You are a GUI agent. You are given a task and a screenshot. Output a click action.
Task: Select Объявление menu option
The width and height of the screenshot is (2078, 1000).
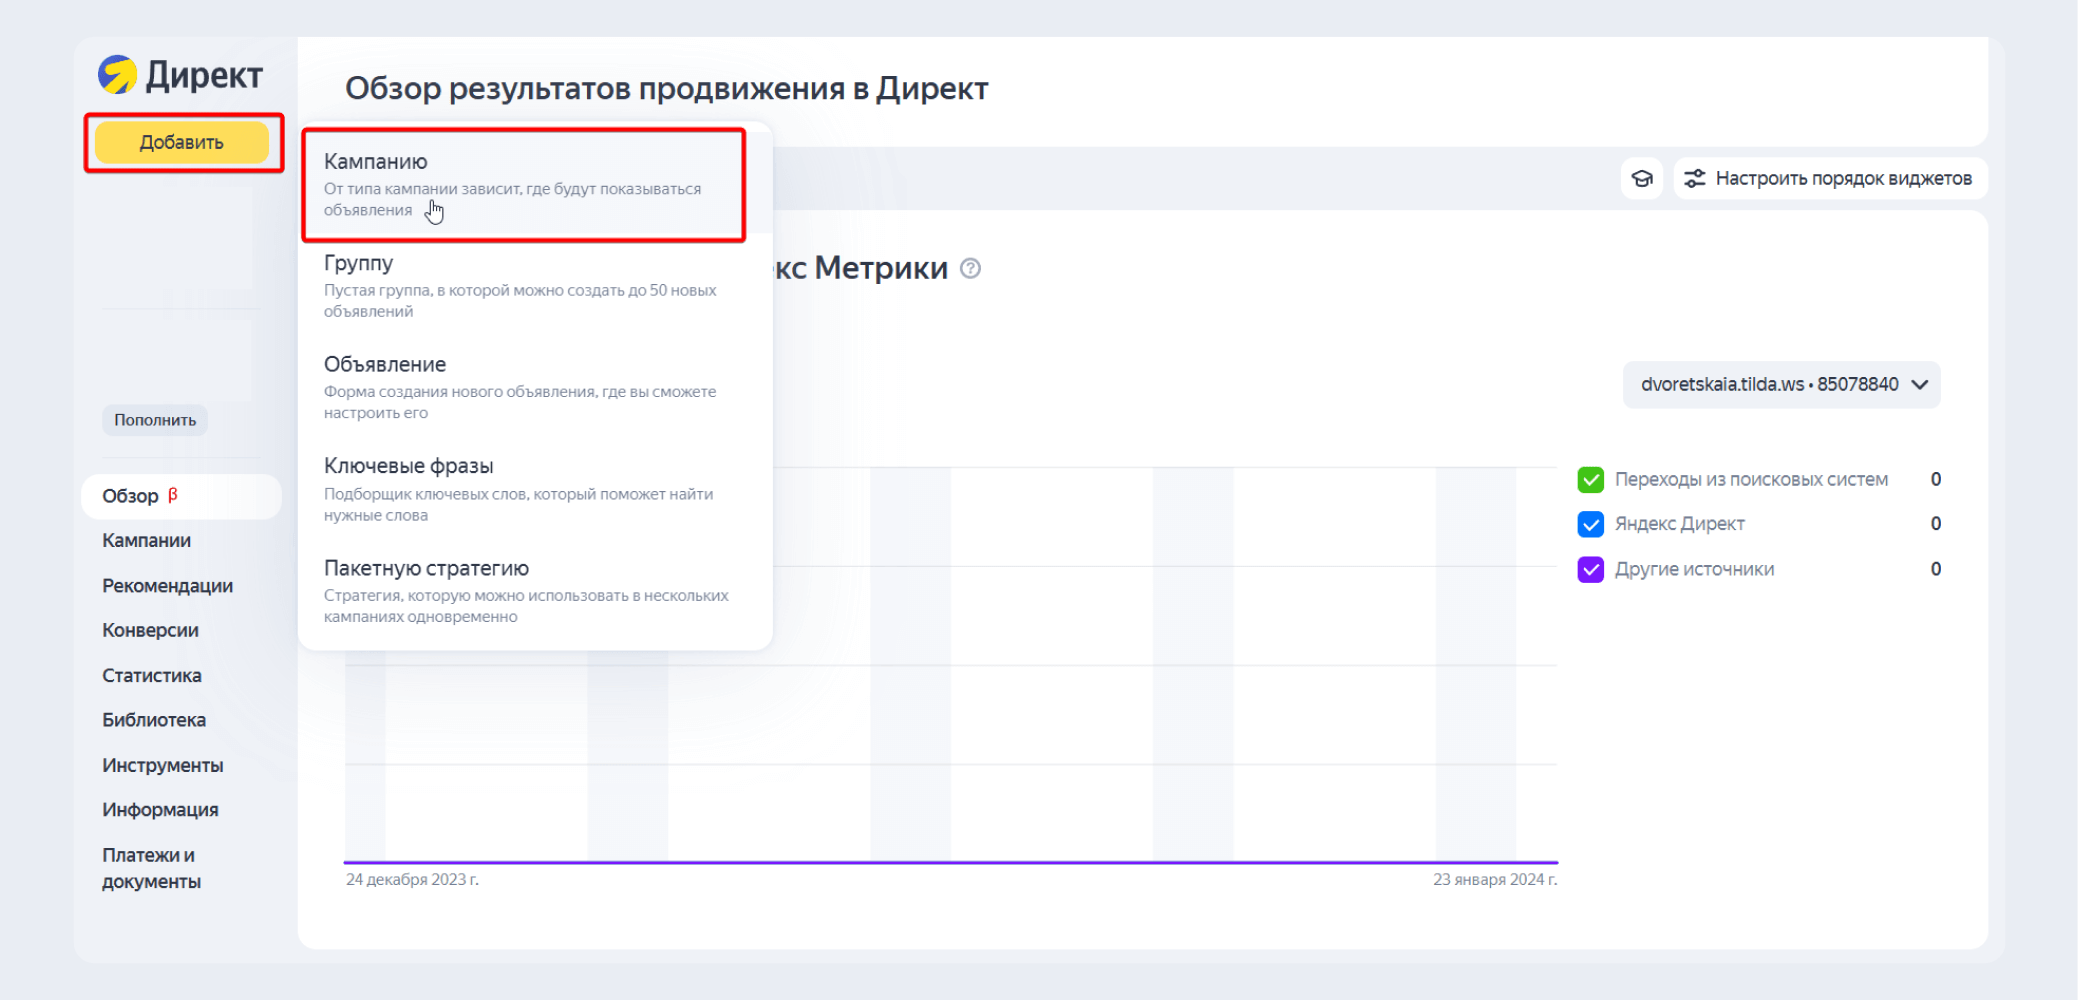click(x=535, y=387)
